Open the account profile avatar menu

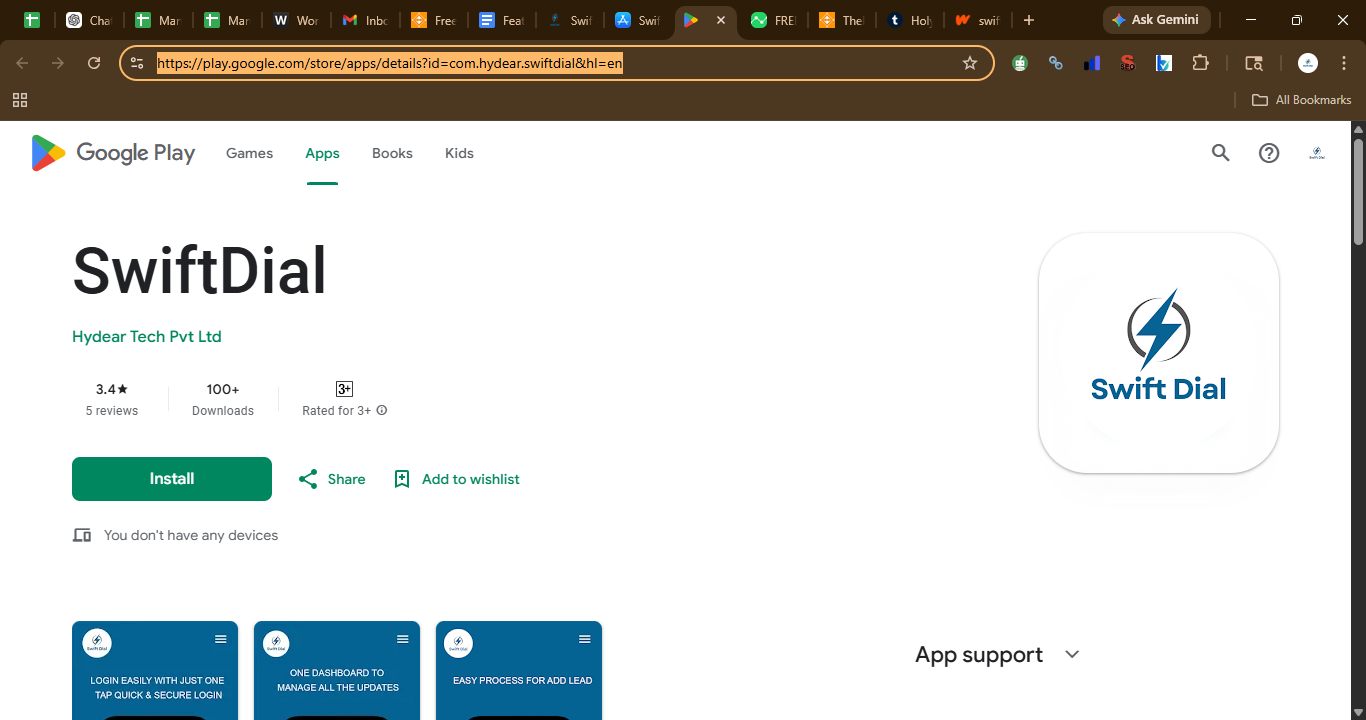pos(1317,153)
